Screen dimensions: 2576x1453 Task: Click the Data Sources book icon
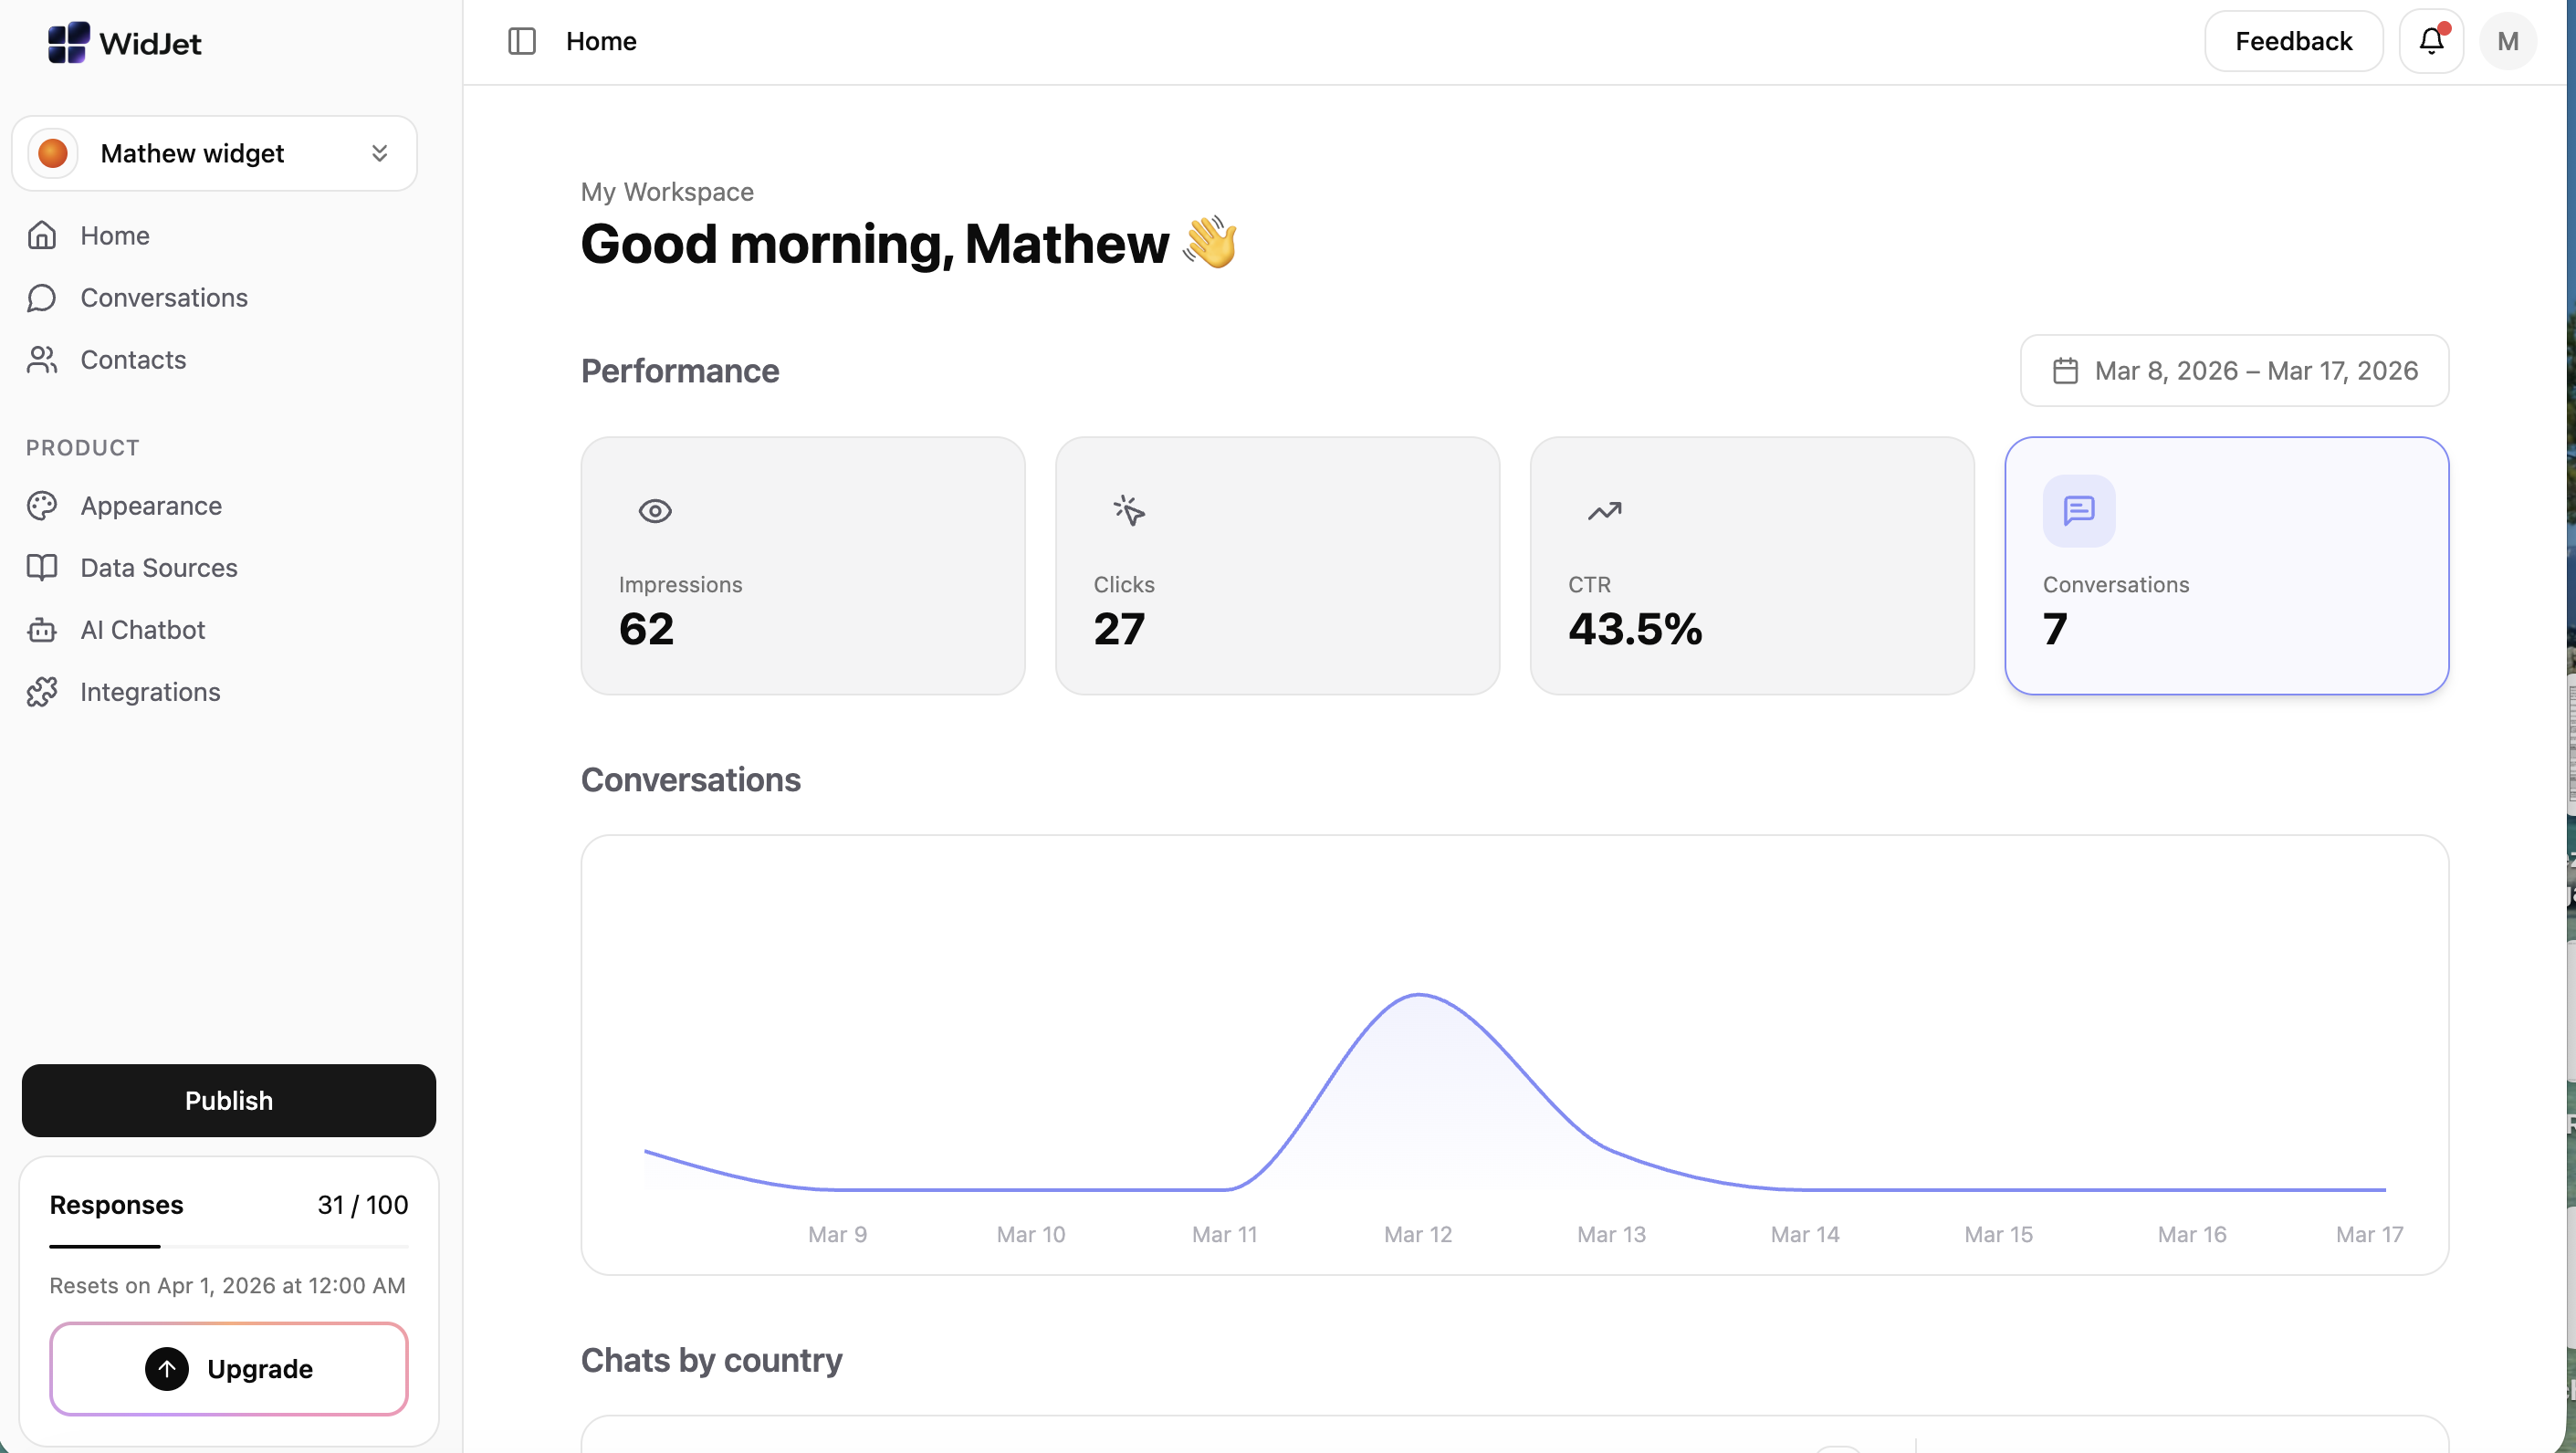pos(42,568)
